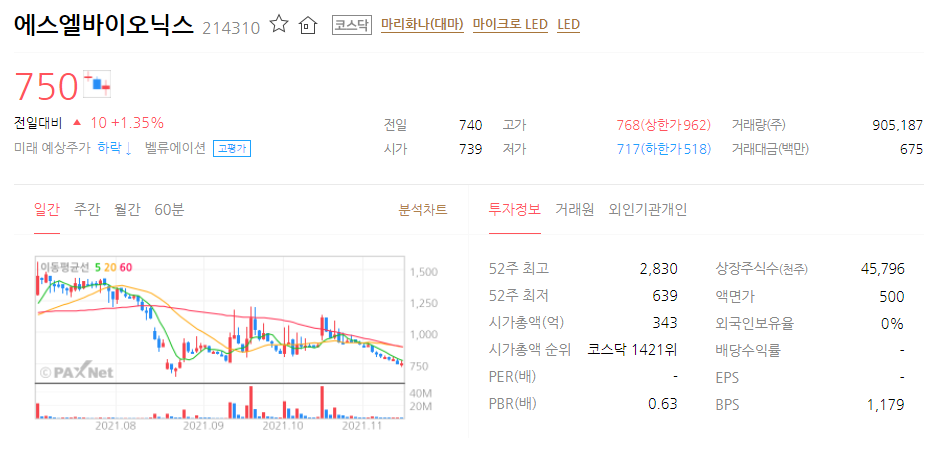Click the 시가총액(억) value 343
The image size is (936, 452).
666,323
